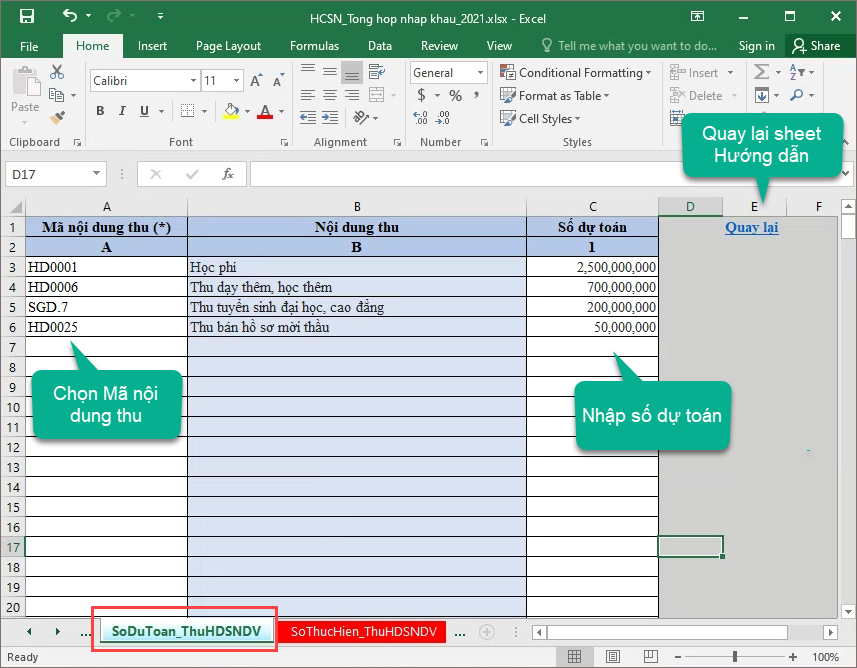Image resolution: width=857 pixels, height=668 pixels.
Task: Click the Format Painter brush icon
Action: 57,118
